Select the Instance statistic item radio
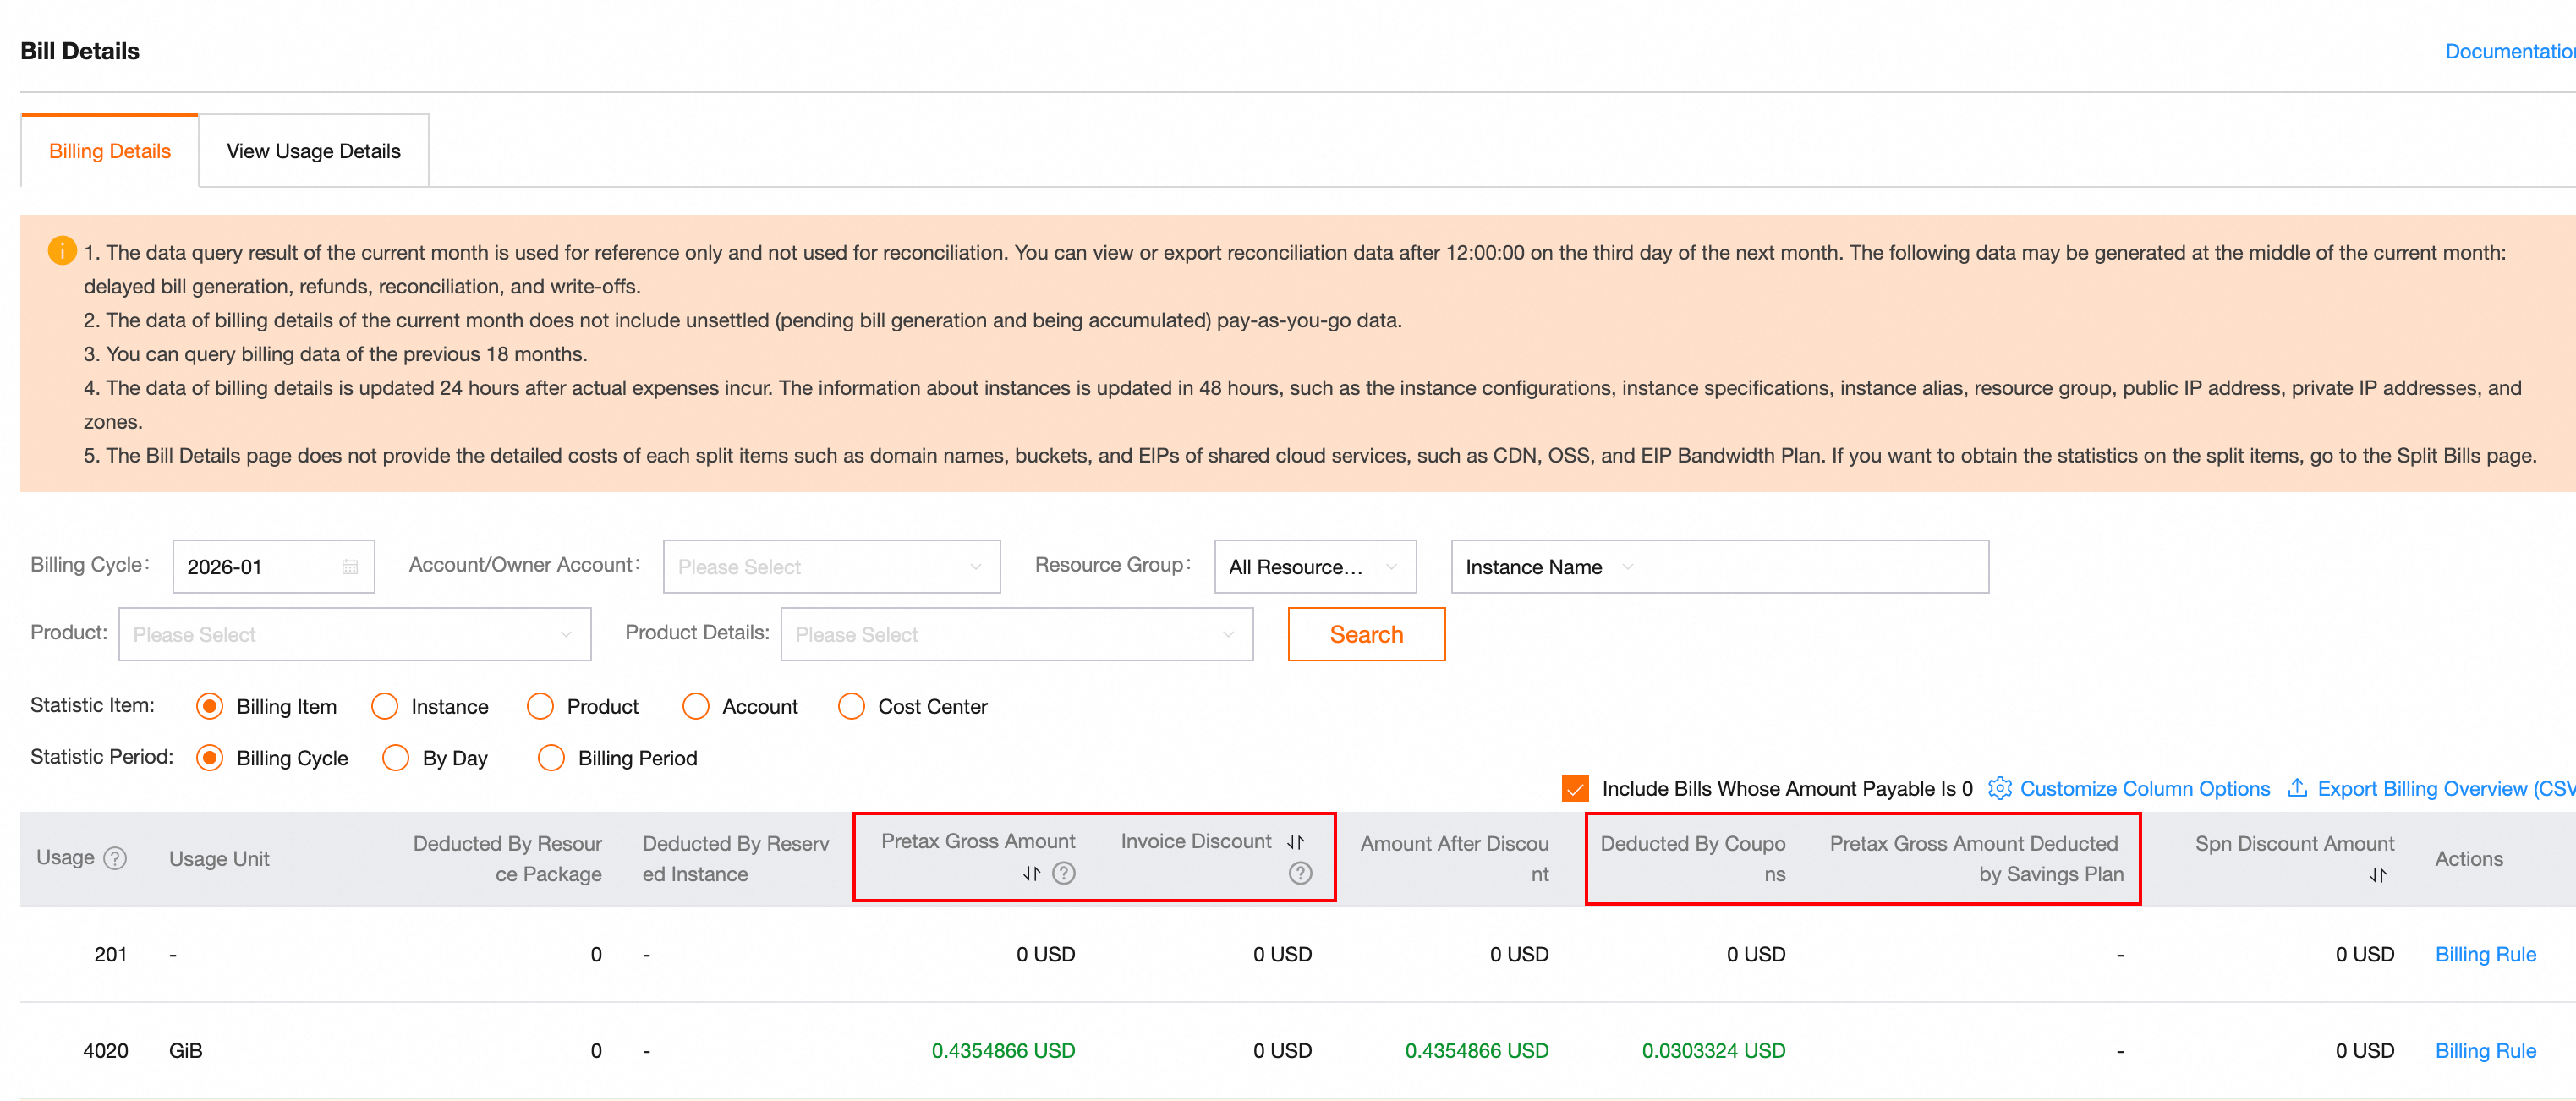The height and width of the screenshot is (1101, 2576). 385,706
